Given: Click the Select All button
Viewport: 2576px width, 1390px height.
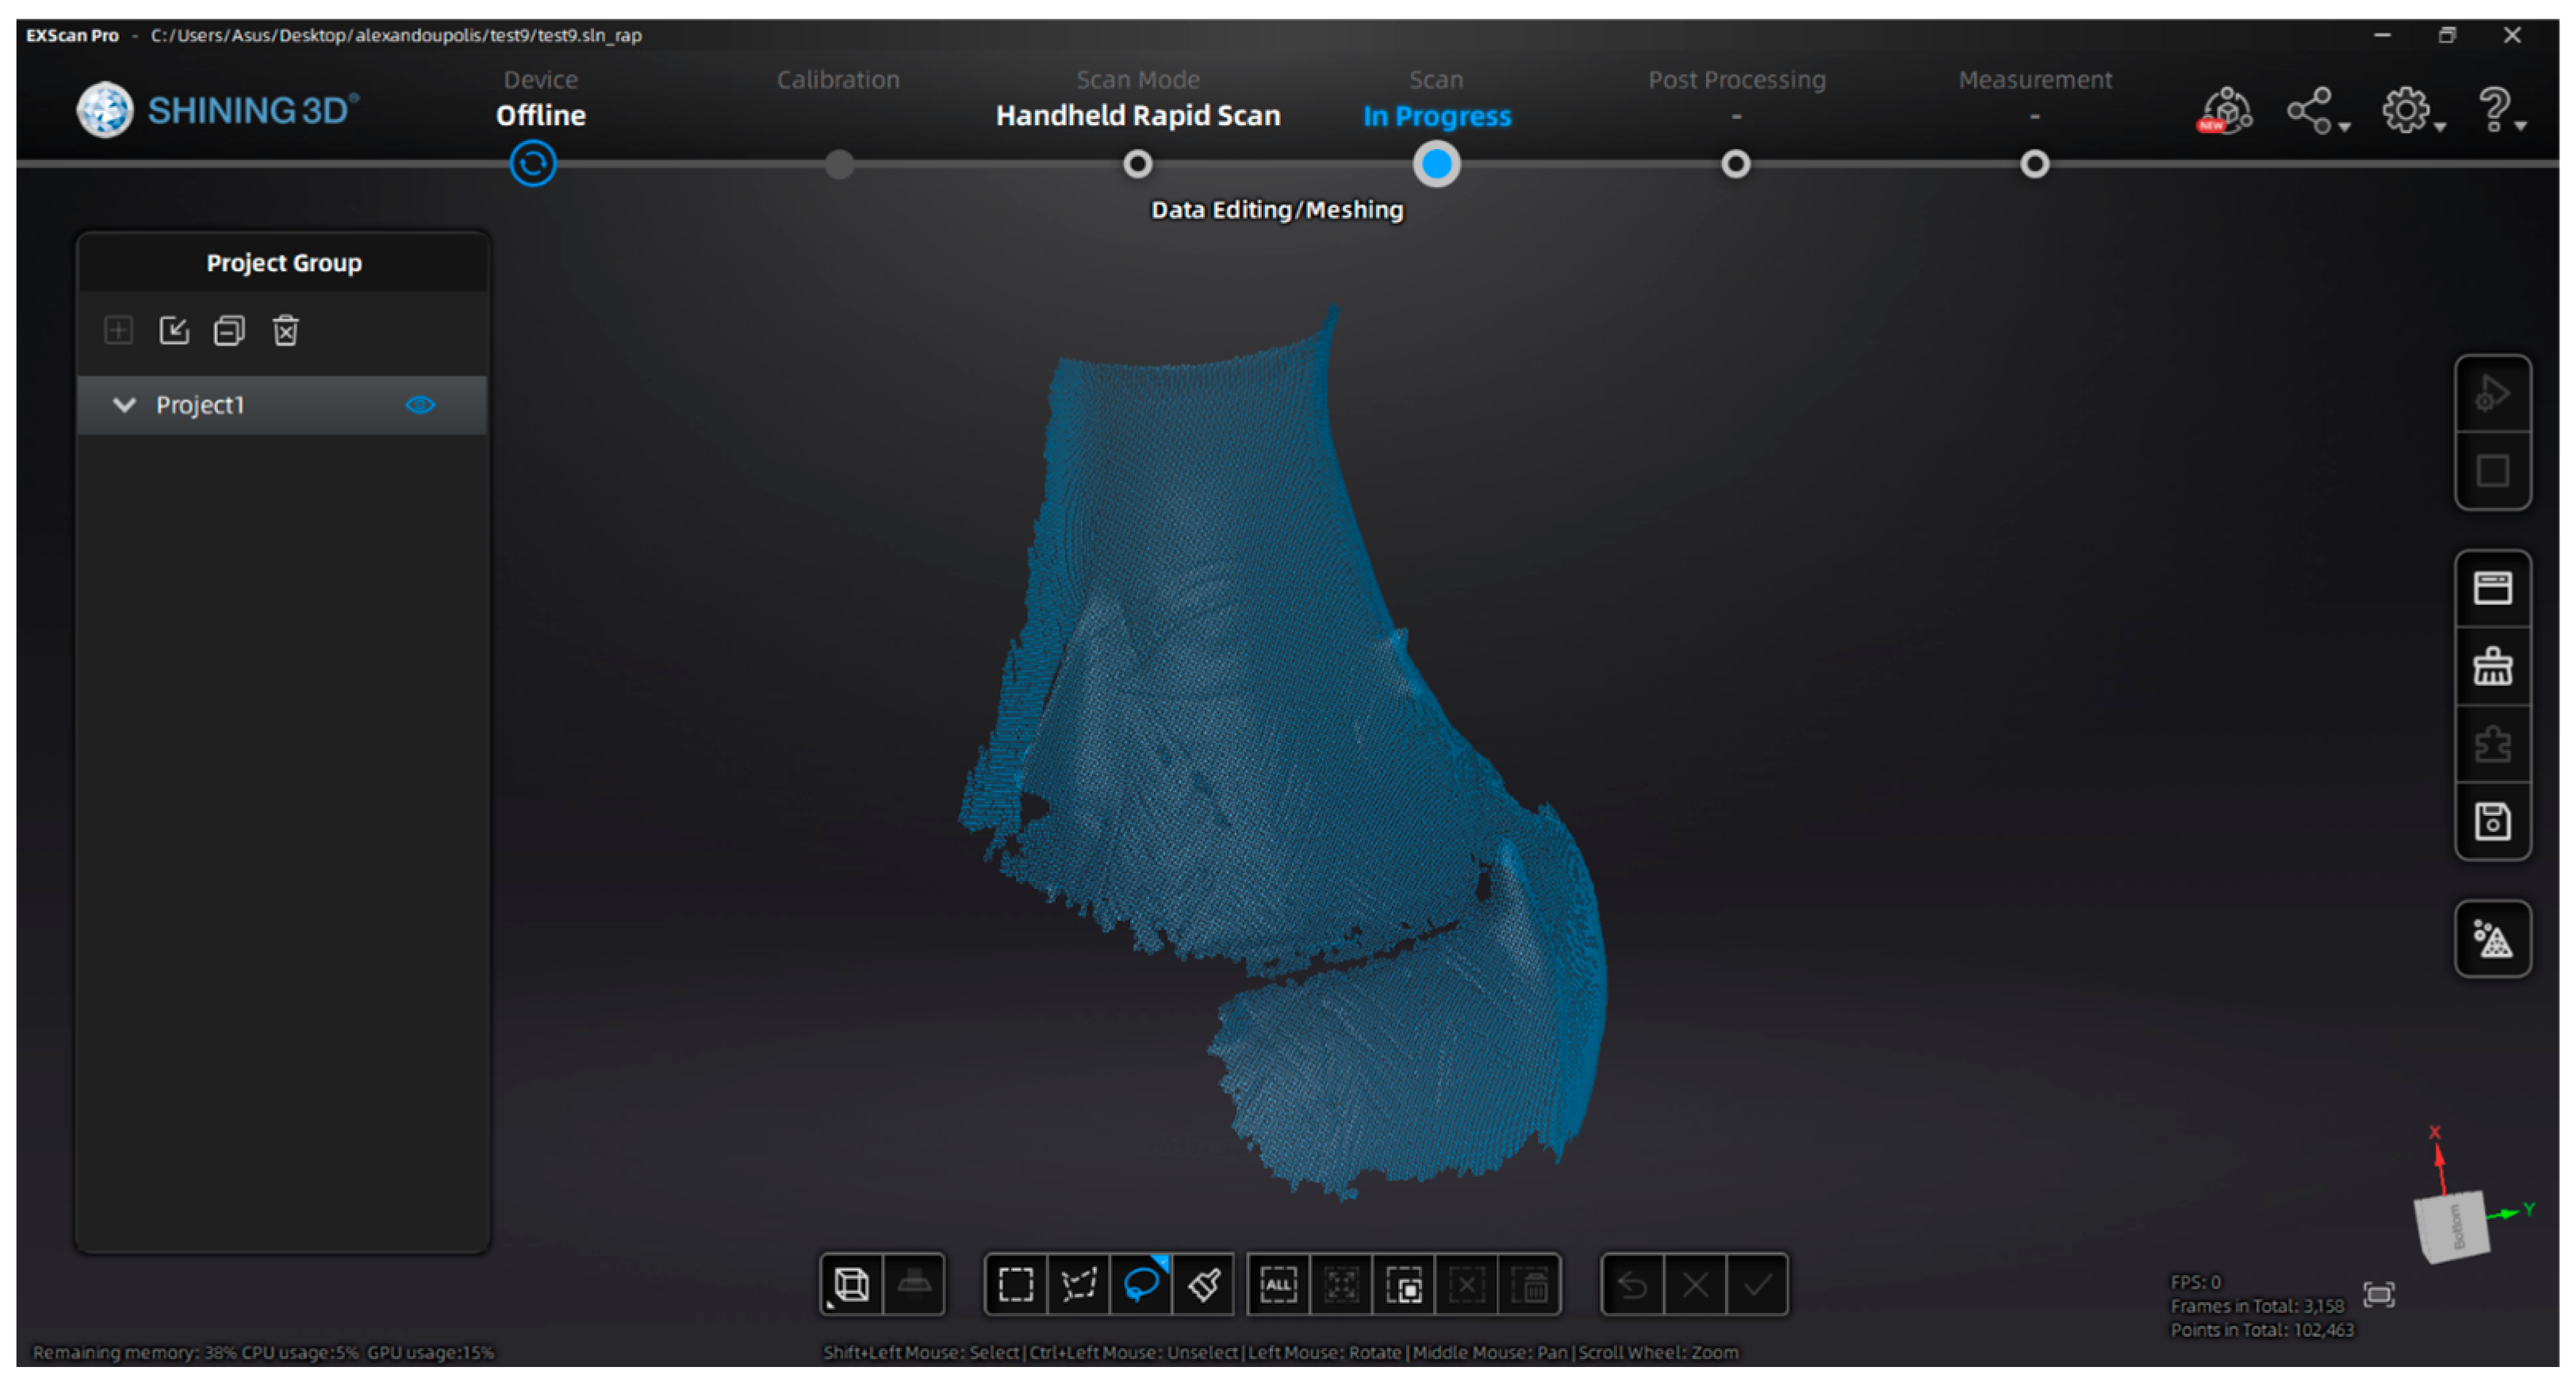Looking at the screenshot, I should click(1278, 1284).
